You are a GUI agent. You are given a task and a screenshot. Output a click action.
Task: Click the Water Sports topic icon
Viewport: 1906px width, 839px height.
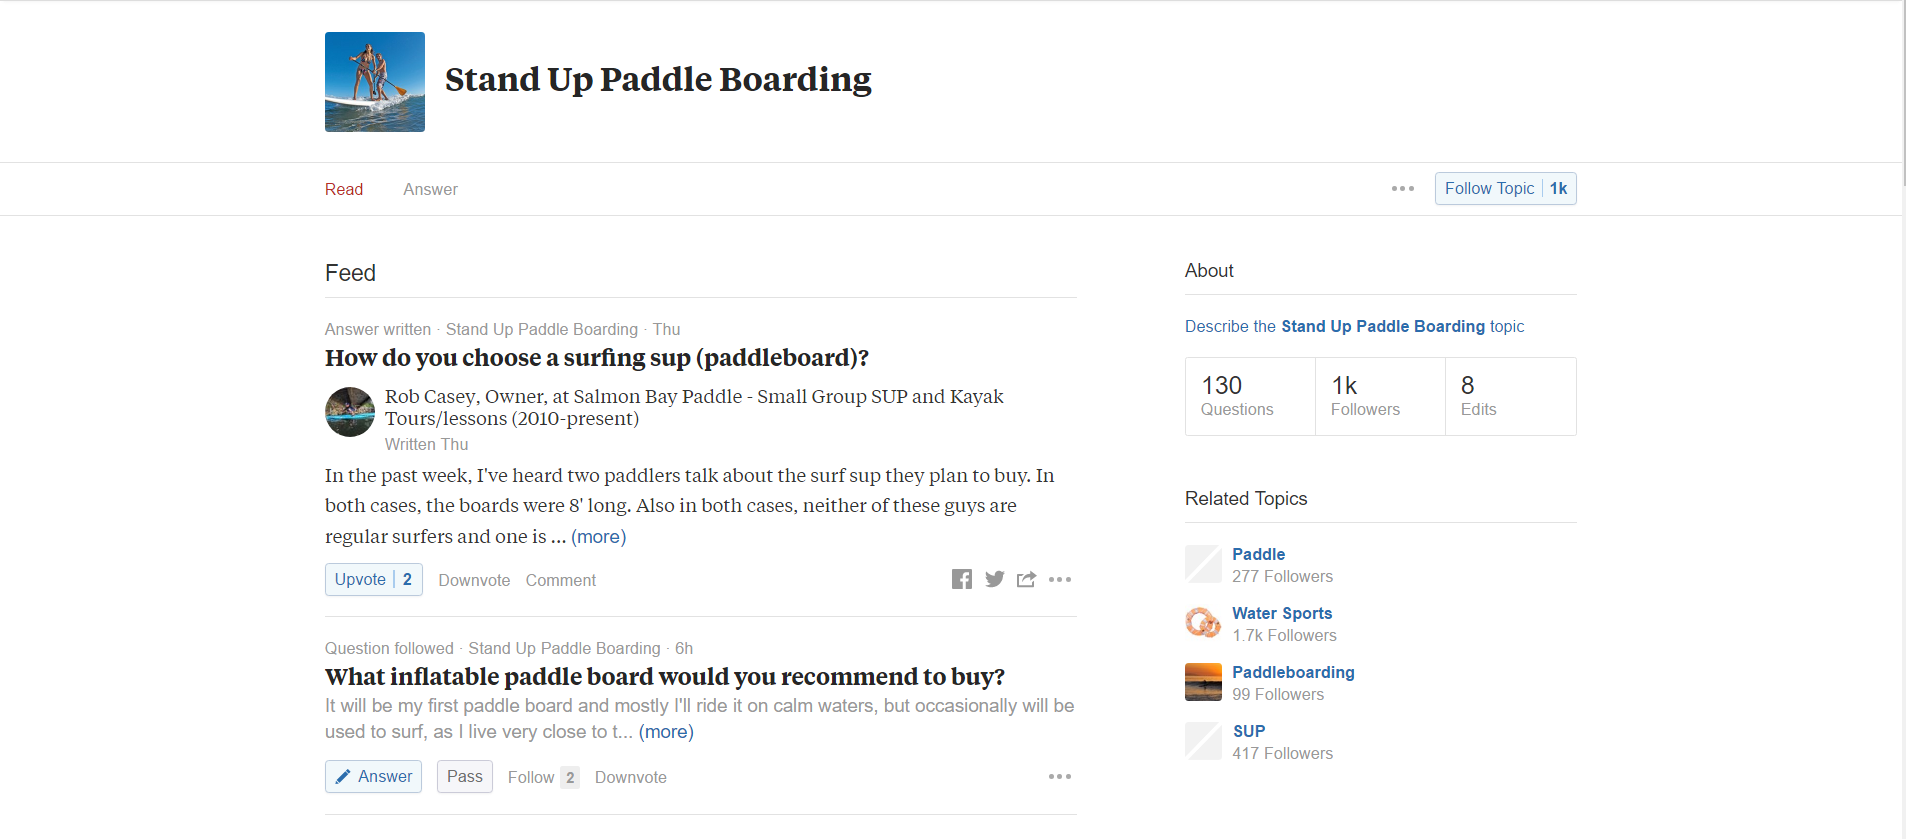[x=1203, y=622]
